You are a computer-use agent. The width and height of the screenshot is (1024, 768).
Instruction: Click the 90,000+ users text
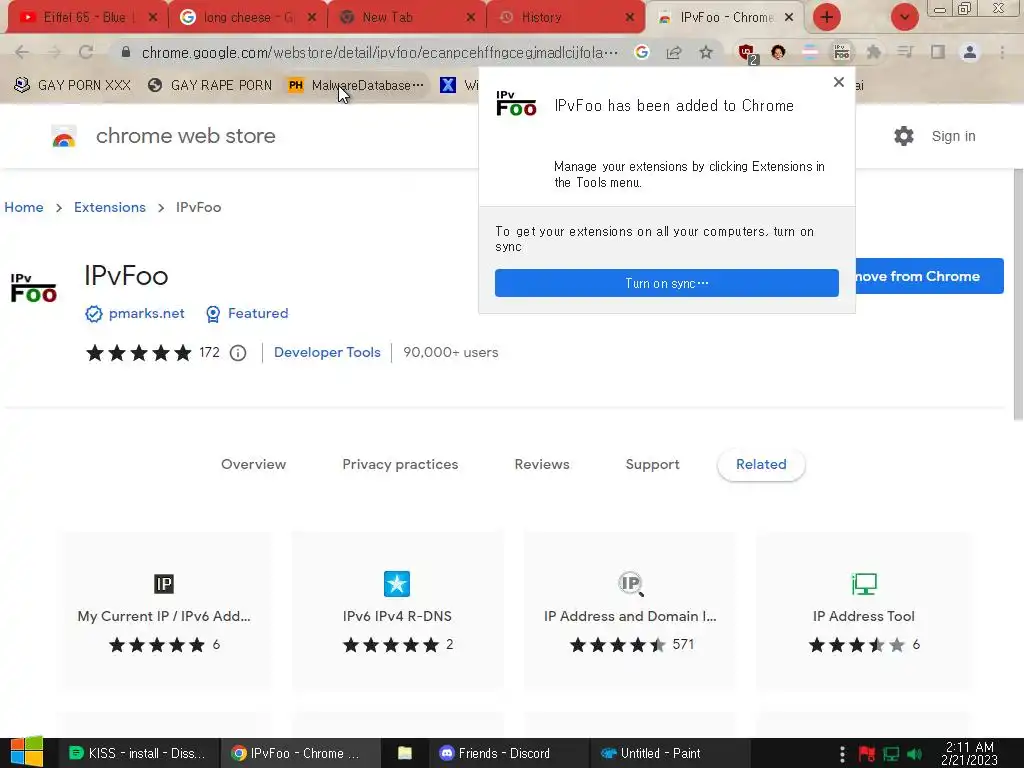pos(451,353)
